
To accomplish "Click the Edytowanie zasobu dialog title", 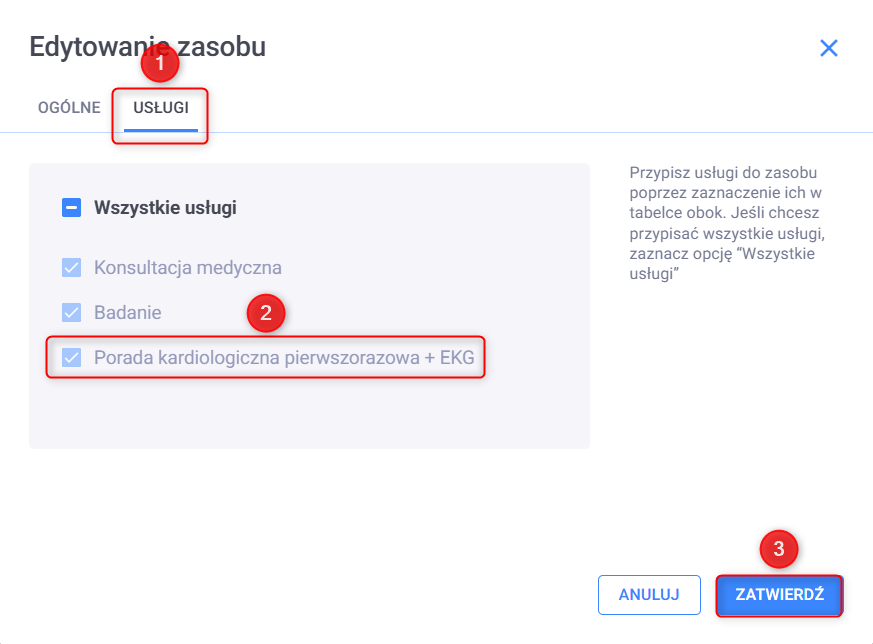I will point(147,46).
